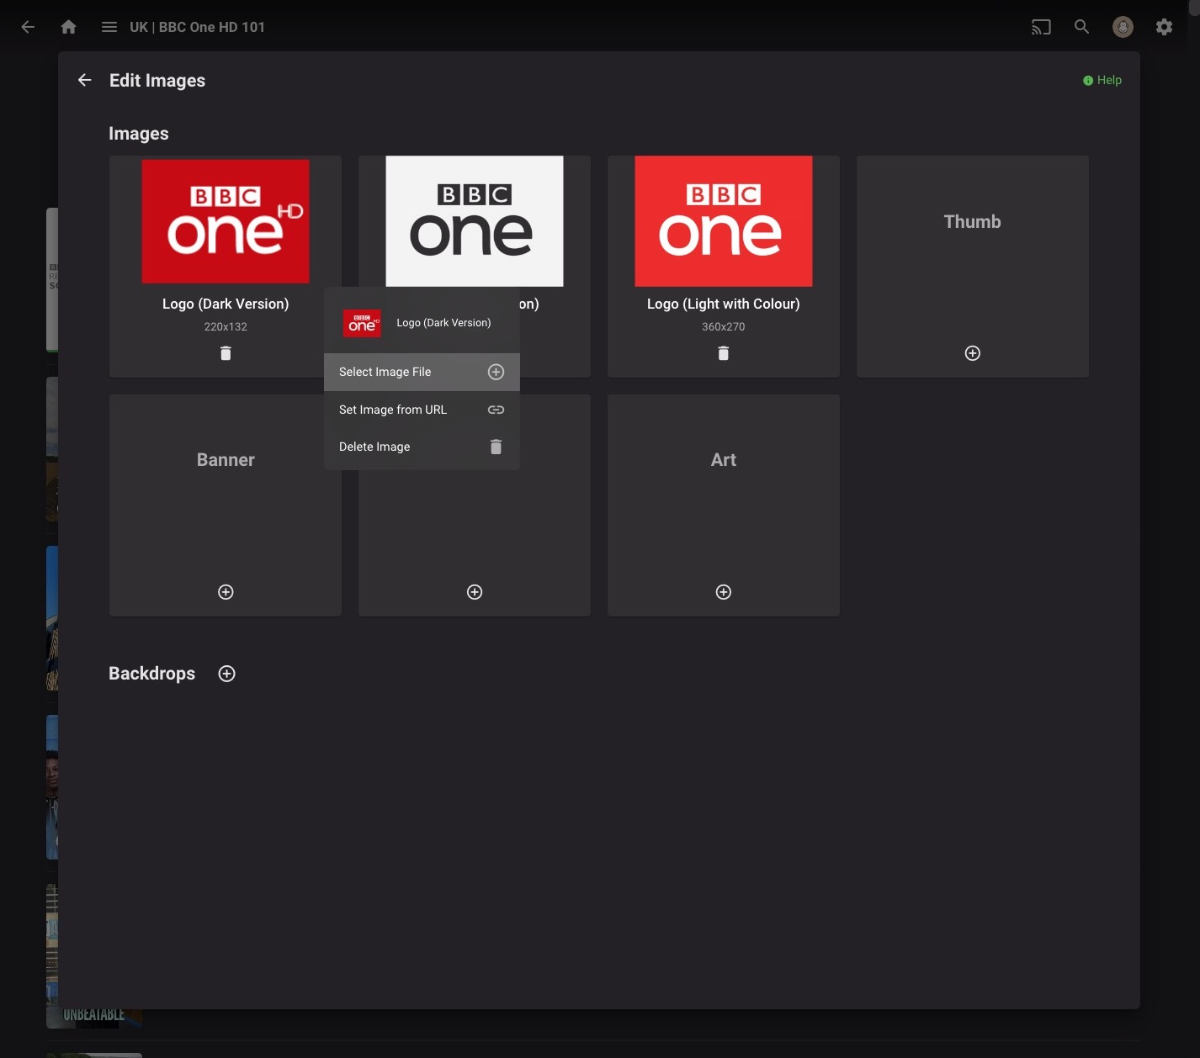
Task: Click the 360x270 dimensions text
Action: click(x=724, y=327)
